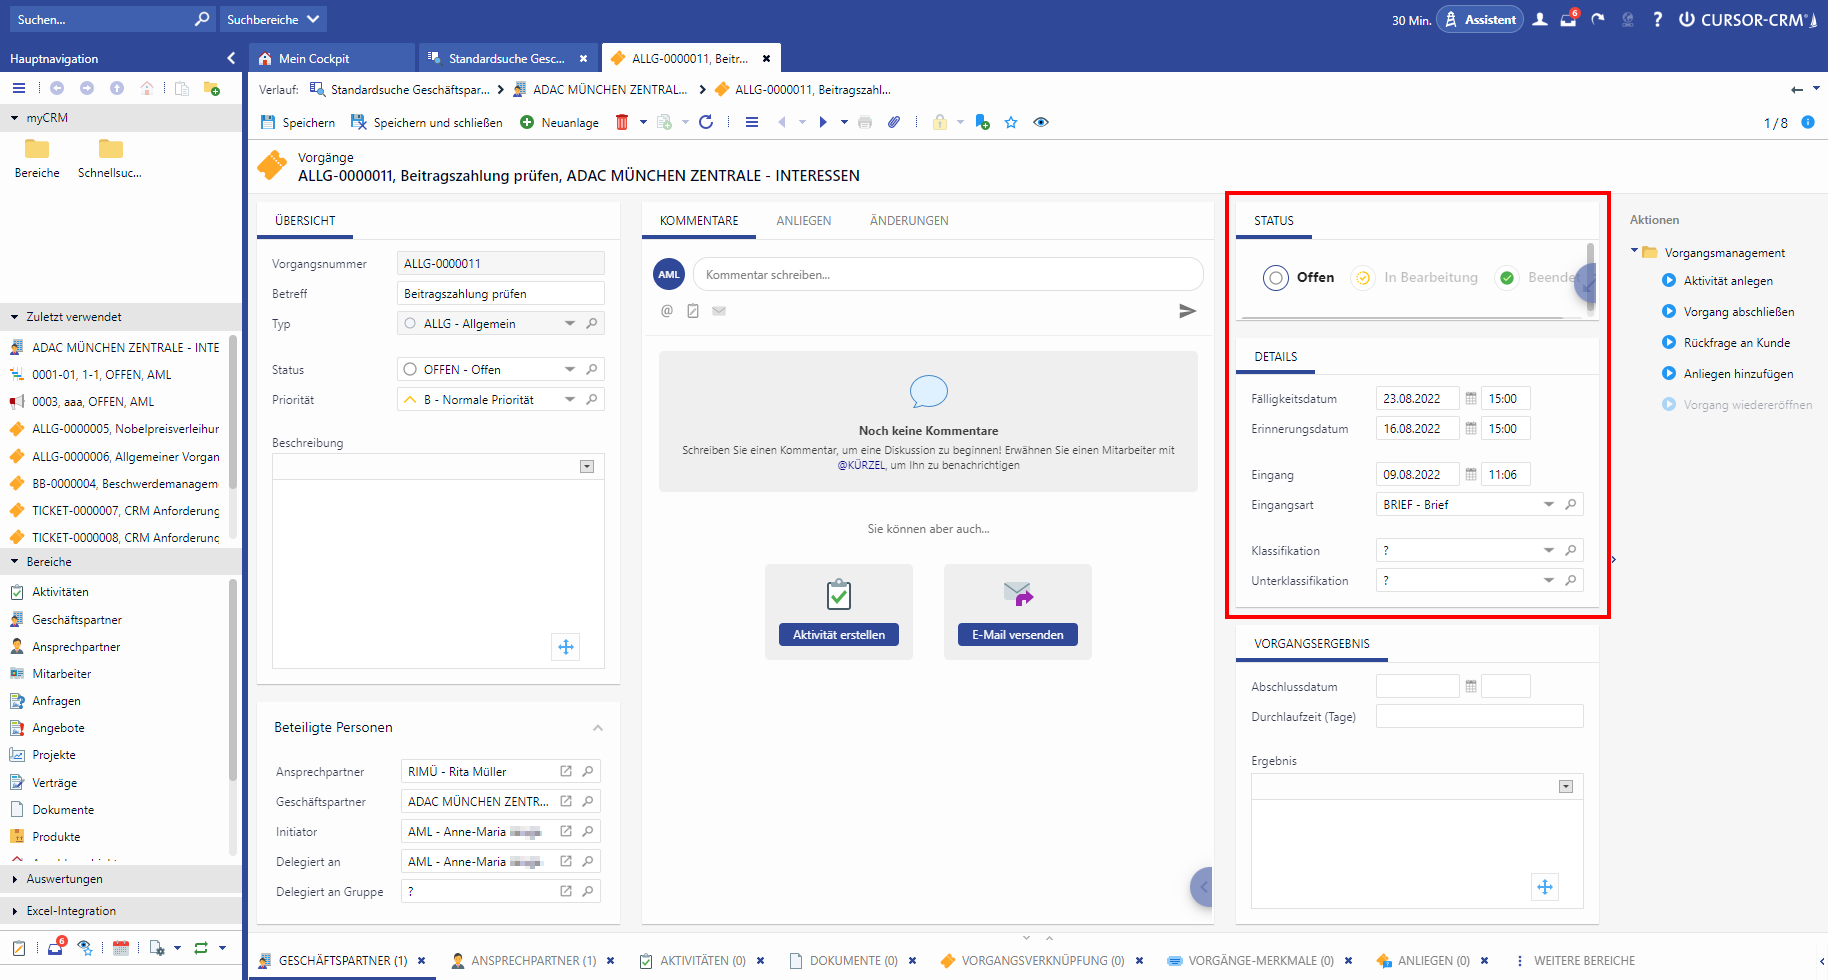1828x980 pixels.
Task: Open the Ansprechpartner record link icon
Action: [x=566, y=771]
